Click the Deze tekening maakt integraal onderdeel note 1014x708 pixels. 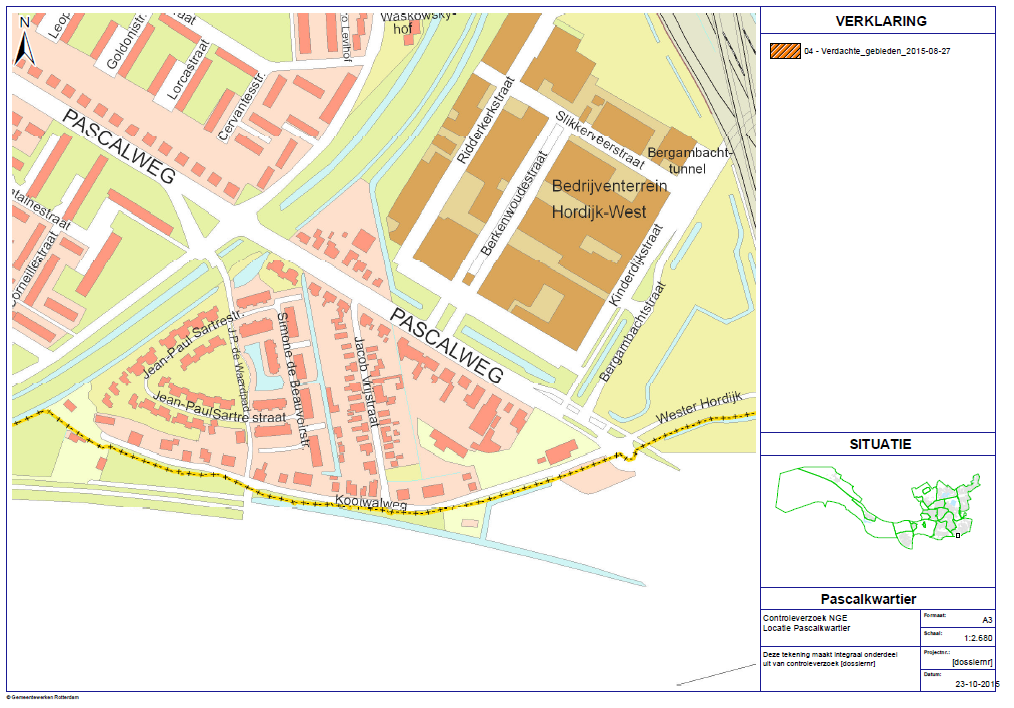(x=830, y=659)
